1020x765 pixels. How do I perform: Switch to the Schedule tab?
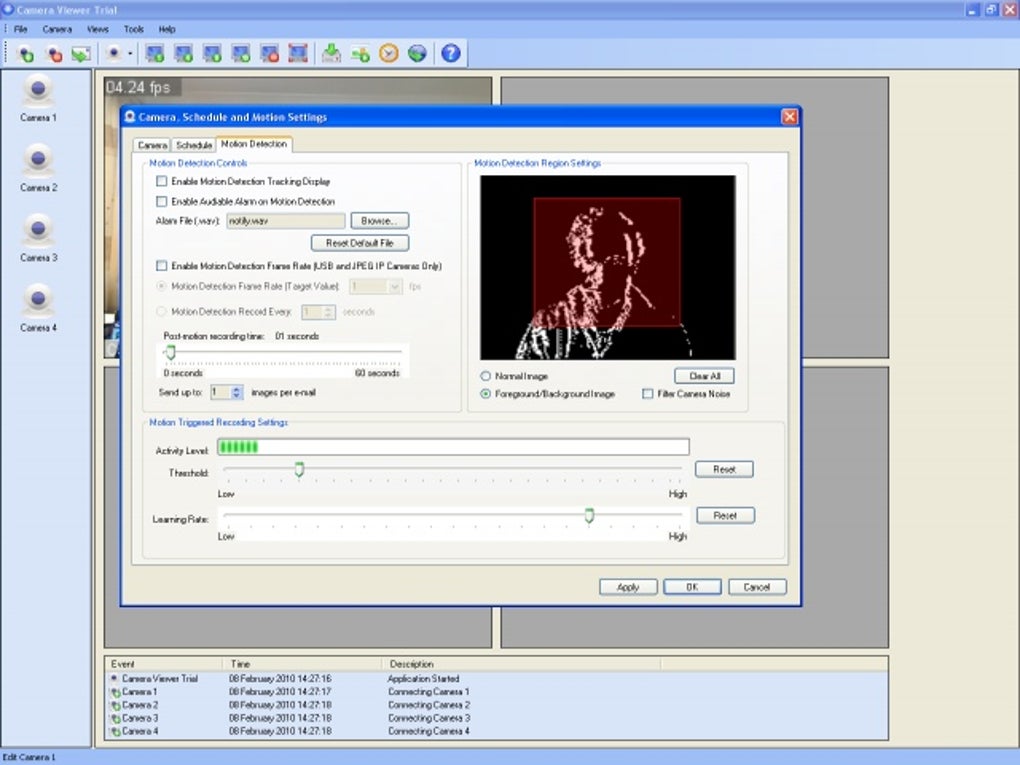(x=193, y=144)
